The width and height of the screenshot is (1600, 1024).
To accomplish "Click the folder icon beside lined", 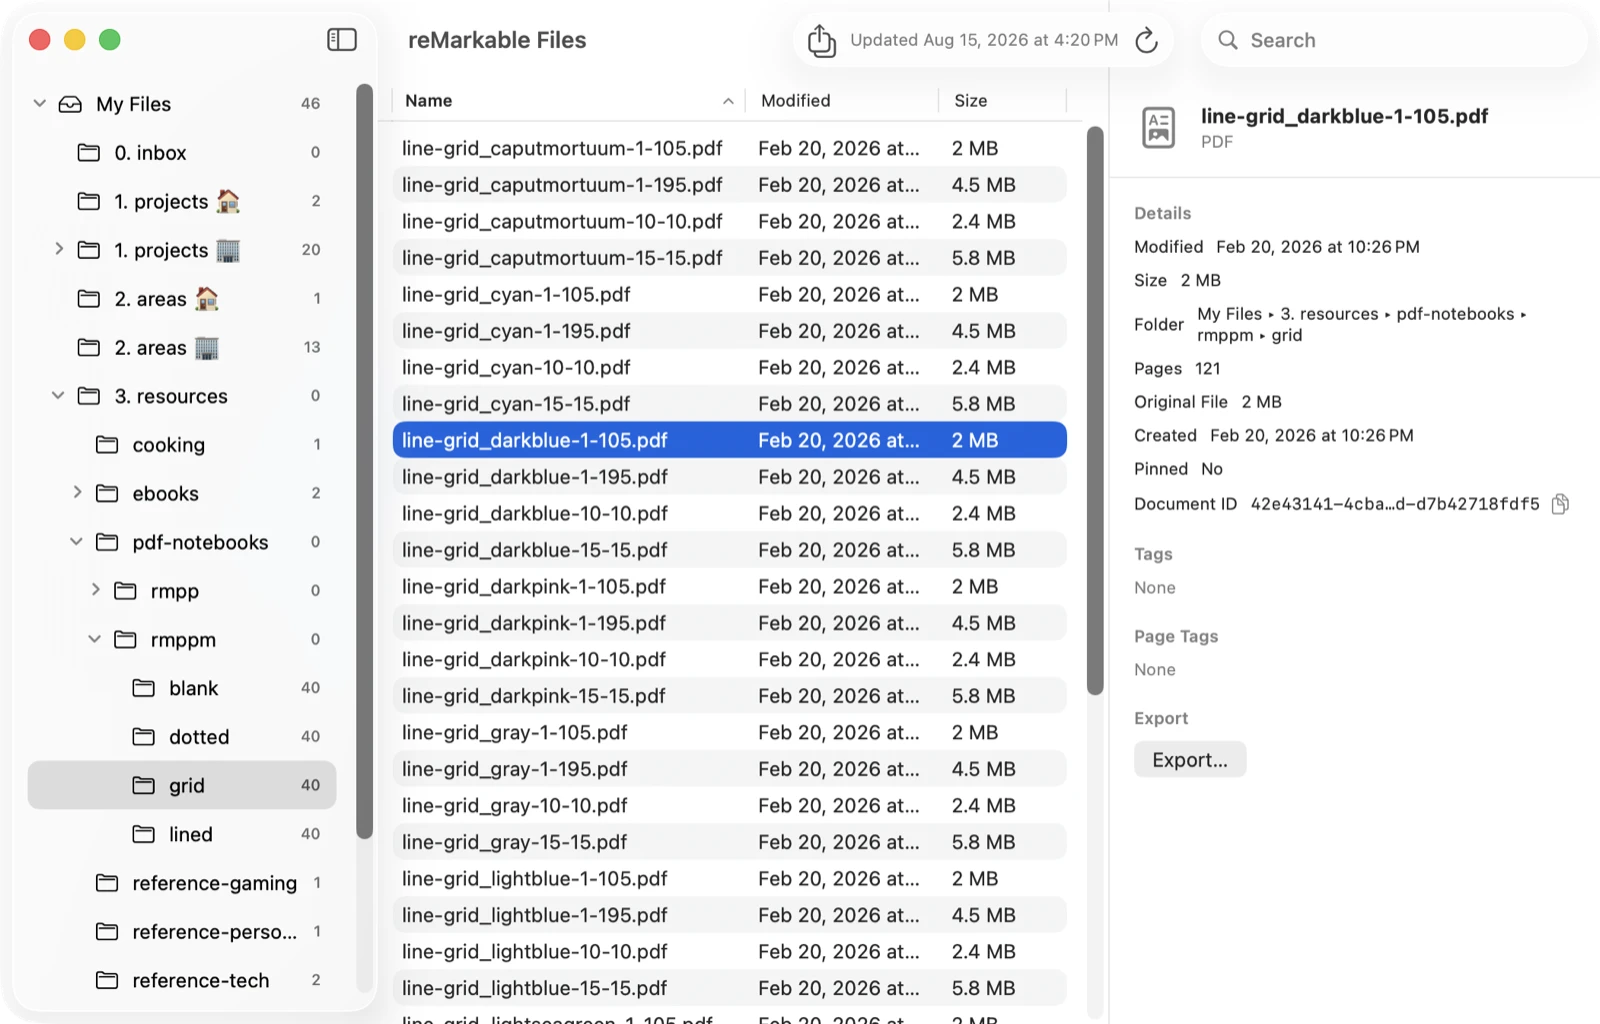I will click(x=144, y=834).
